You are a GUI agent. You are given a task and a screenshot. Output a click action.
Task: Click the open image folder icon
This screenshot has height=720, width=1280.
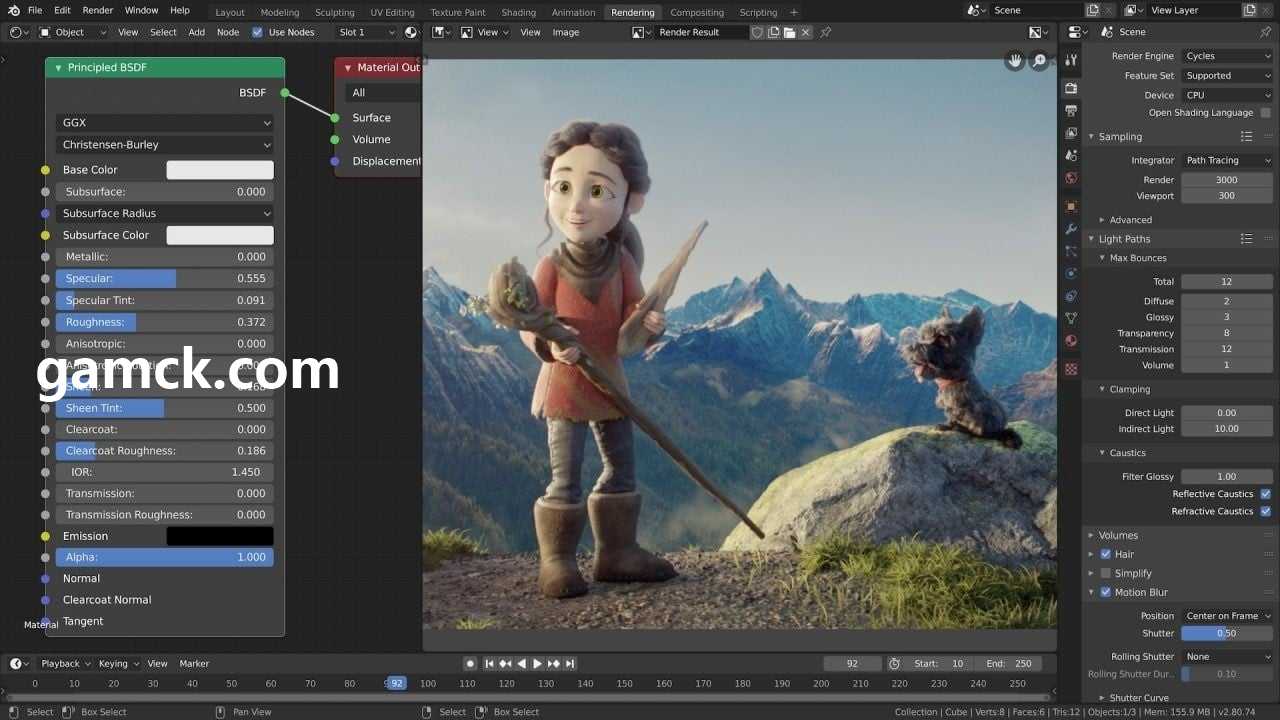[x=789, y=32]
